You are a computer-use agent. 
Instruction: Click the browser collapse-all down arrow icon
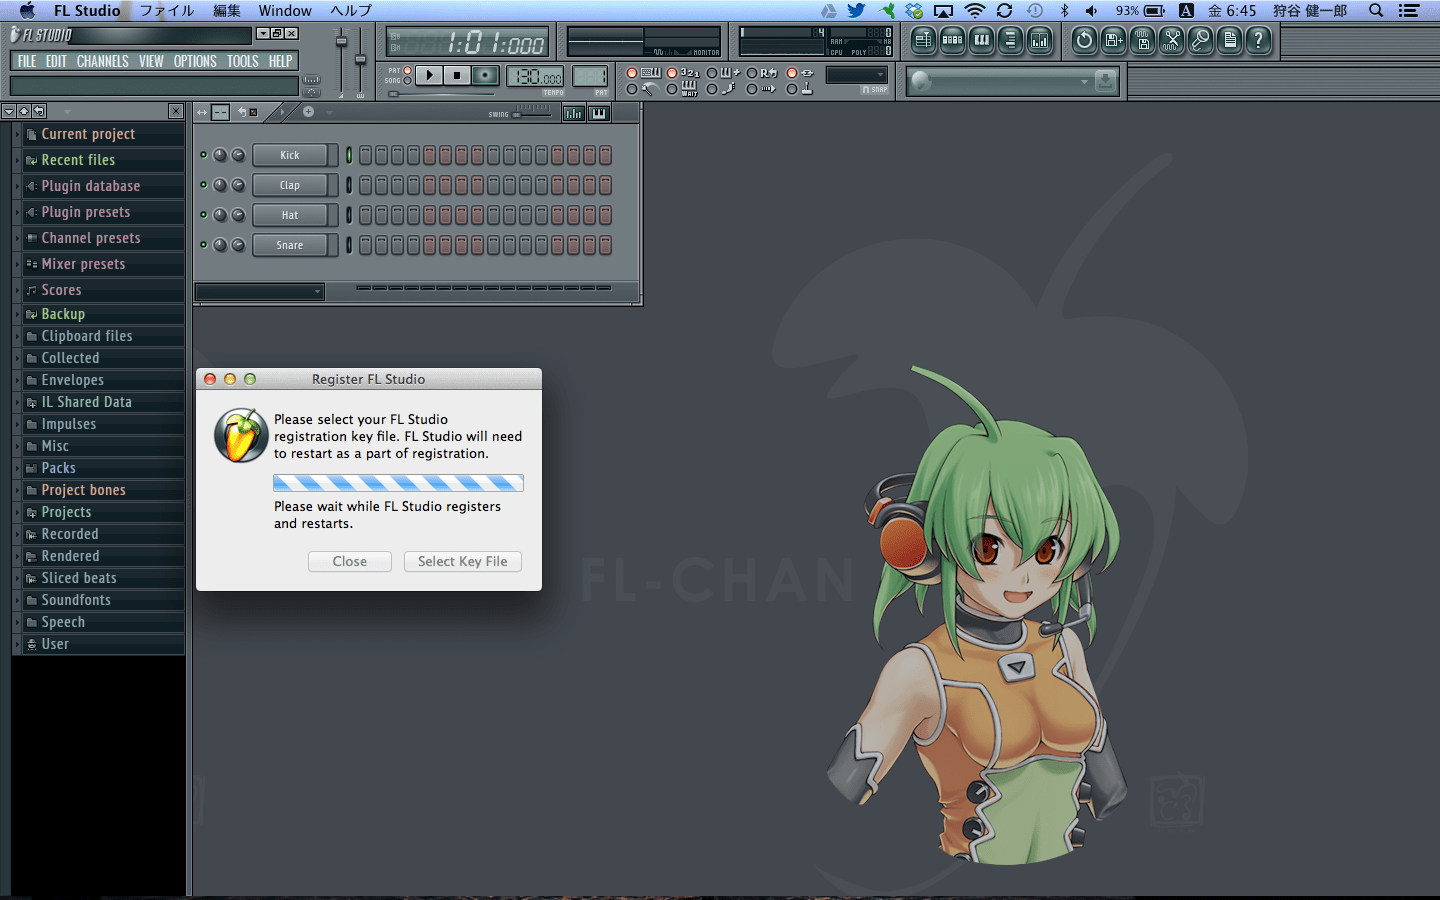(8, 111)
